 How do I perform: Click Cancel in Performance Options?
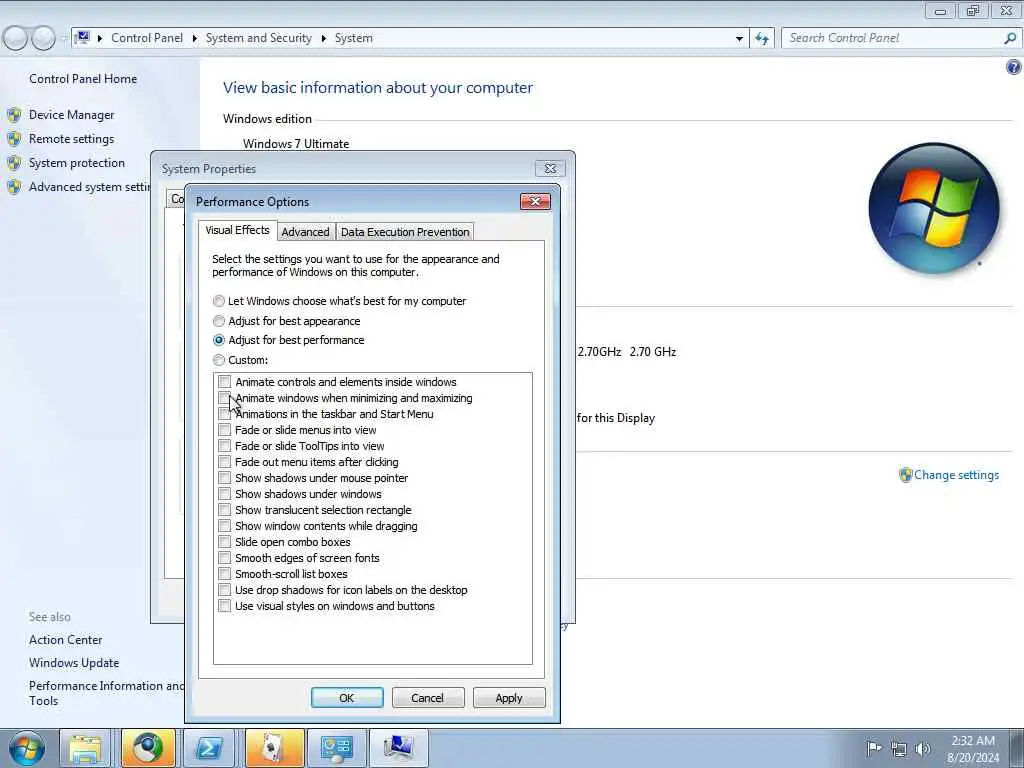[428, 698]
